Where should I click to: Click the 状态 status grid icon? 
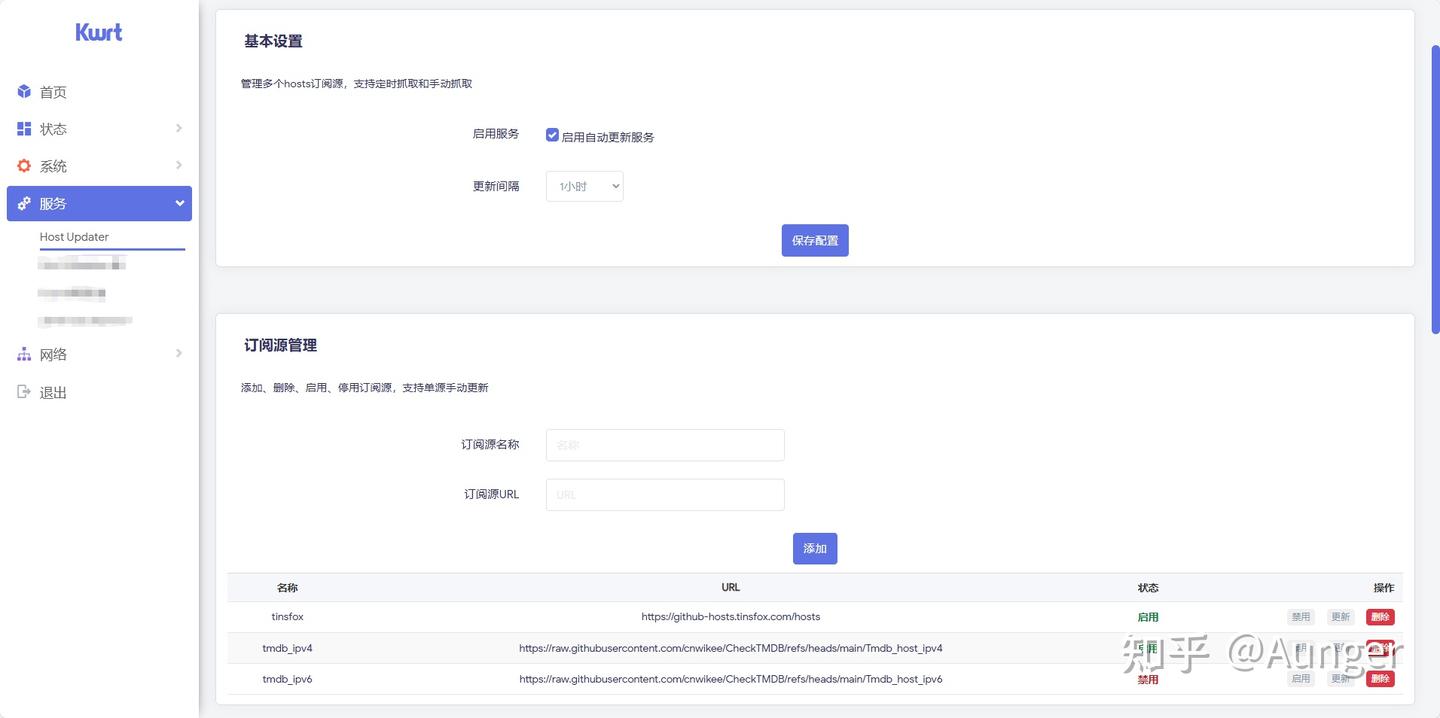pos(24,128)
